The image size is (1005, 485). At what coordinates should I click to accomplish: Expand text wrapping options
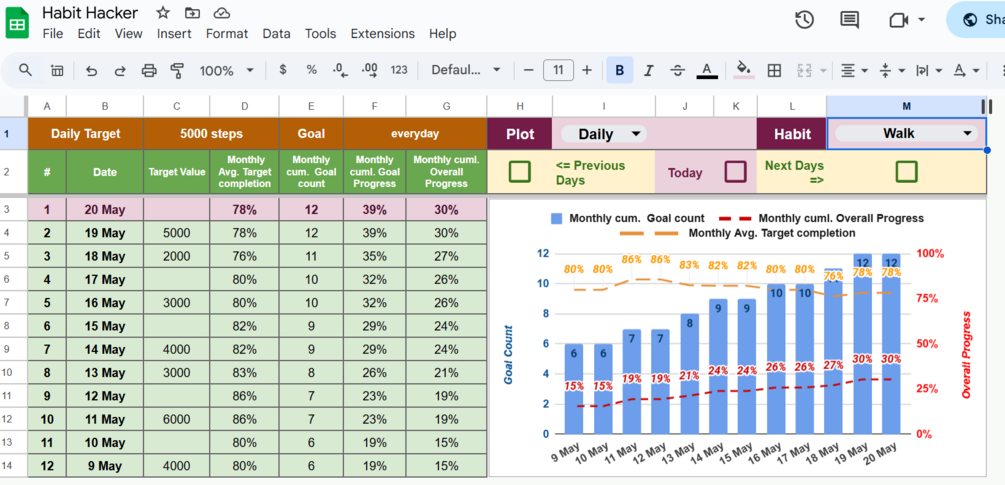(x=938, y=70)
